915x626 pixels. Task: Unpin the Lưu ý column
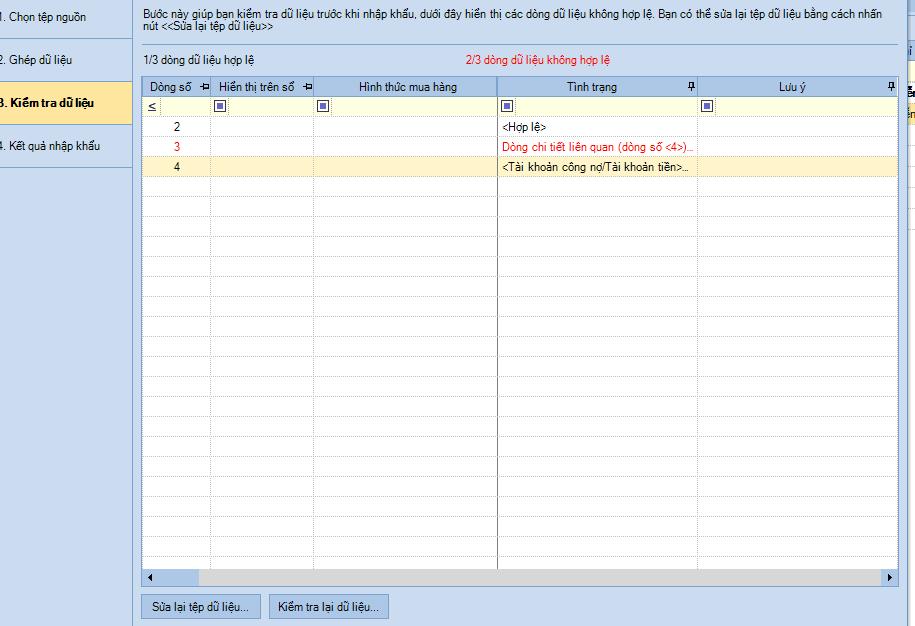pyautogui.click(x=891, y=87)
